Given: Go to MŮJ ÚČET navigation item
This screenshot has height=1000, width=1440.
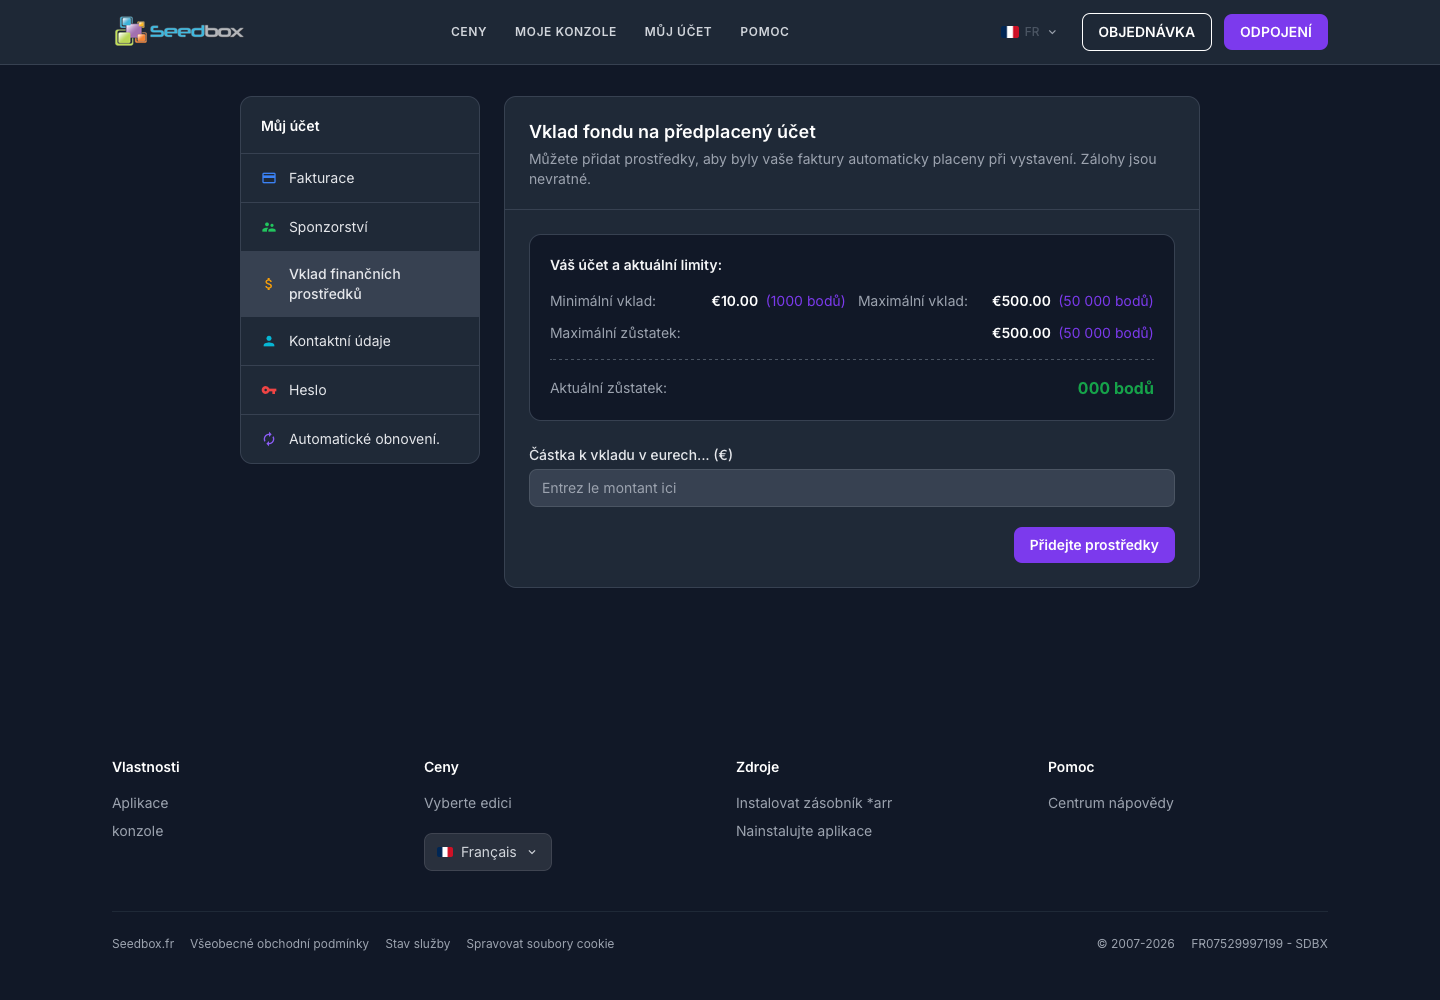Looking at the screenshot, I should (678, 32).
